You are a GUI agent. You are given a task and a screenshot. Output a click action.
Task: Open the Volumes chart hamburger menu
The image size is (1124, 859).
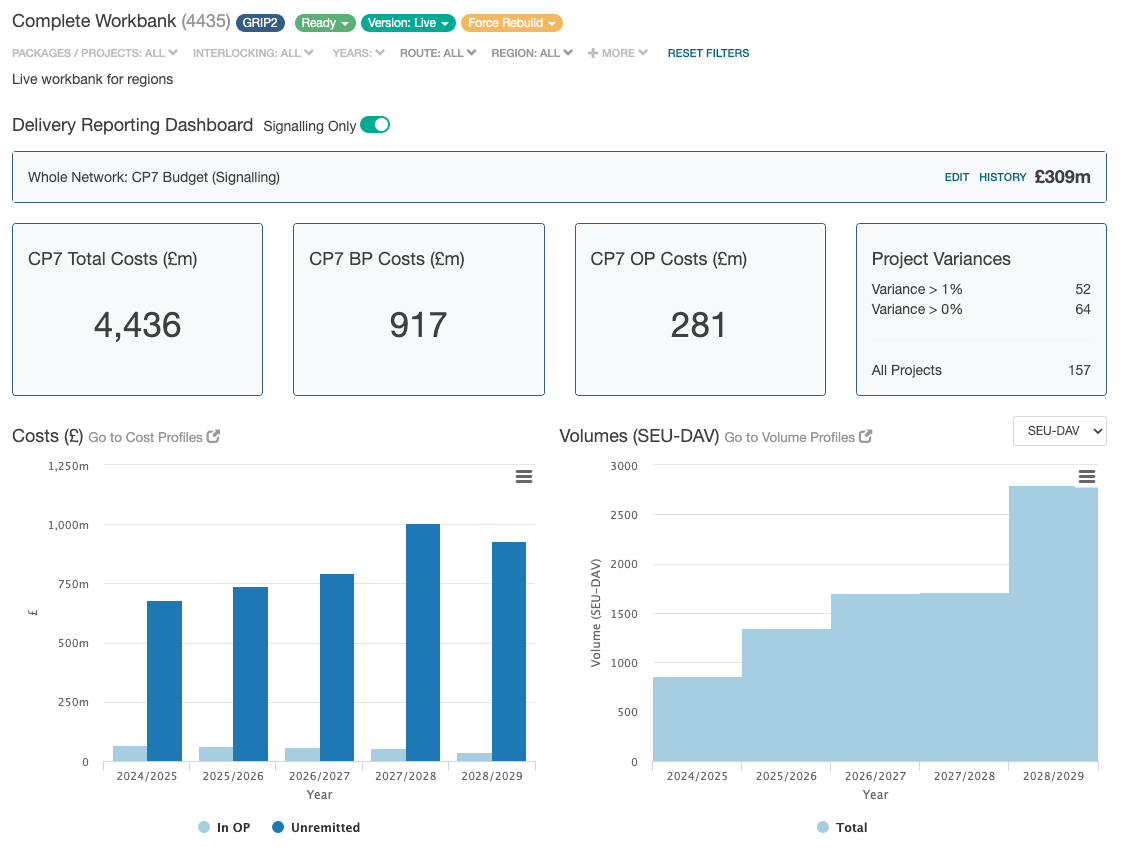[x=1087, y=477]
